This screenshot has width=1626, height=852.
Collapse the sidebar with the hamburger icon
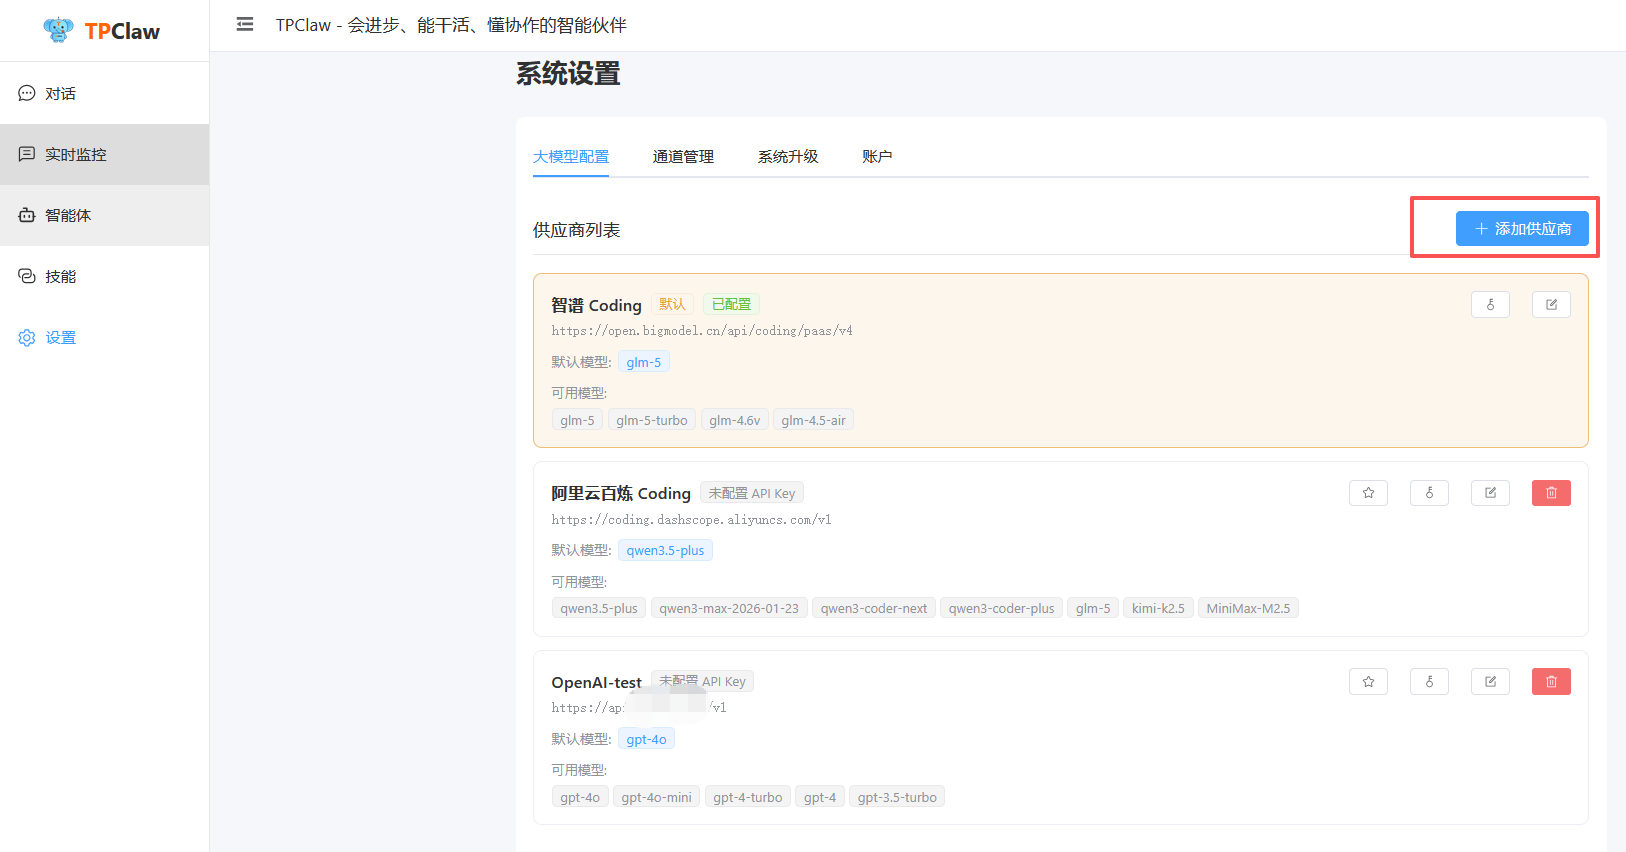pos(244,25)
